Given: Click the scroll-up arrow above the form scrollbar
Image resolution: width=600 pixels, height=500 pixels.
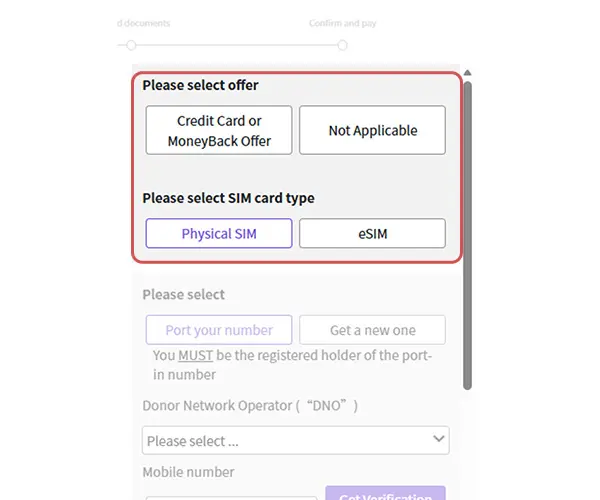Looking at the screenshot, I should click(467, 72).
